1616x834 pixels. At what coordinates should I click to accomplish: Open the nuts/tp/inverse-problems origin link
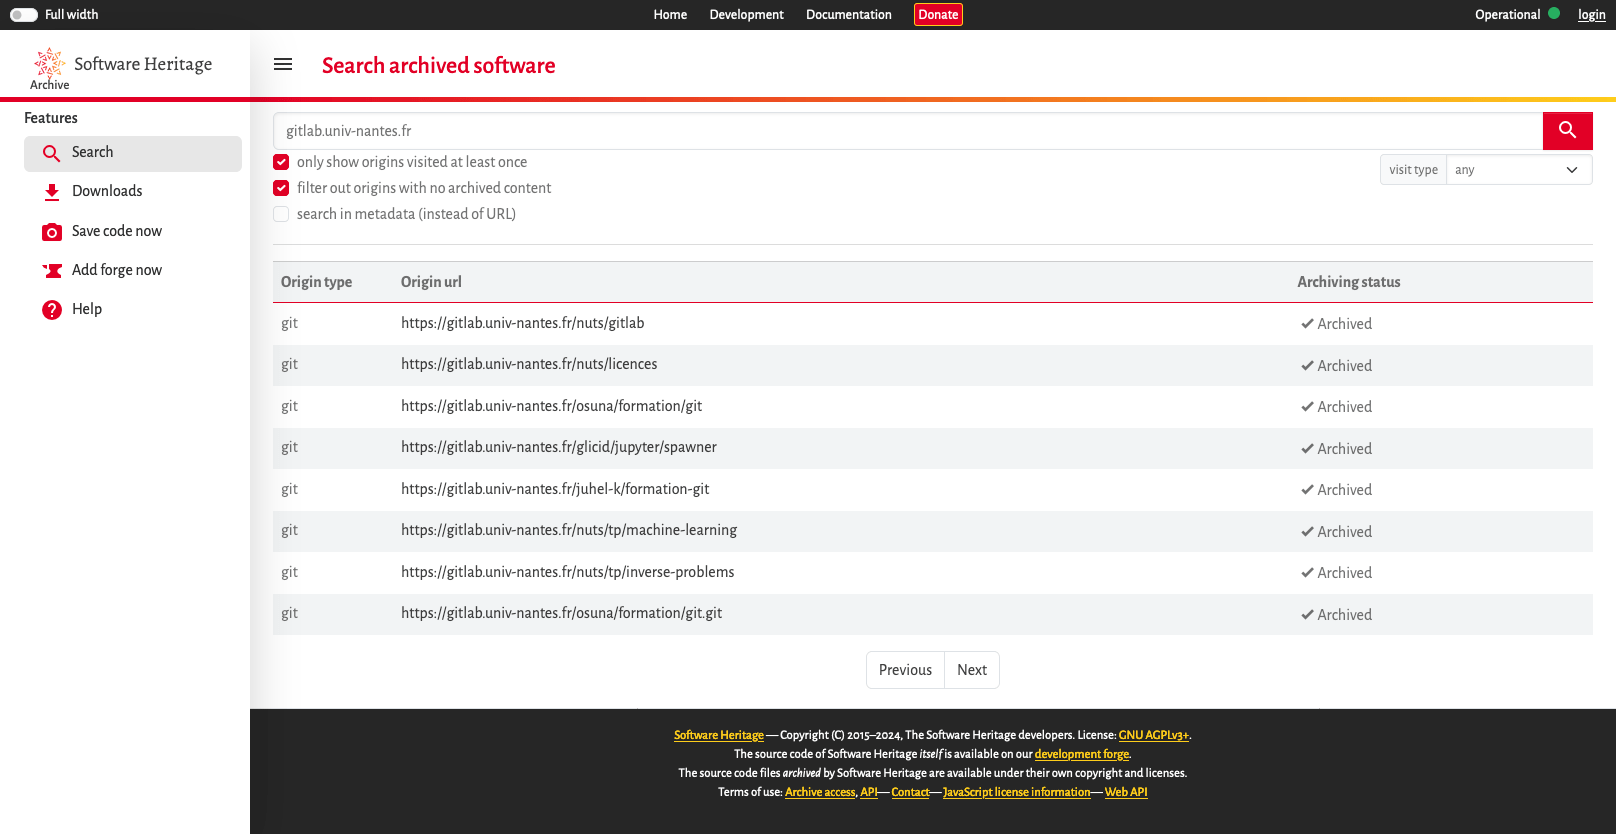click(567, 572)
